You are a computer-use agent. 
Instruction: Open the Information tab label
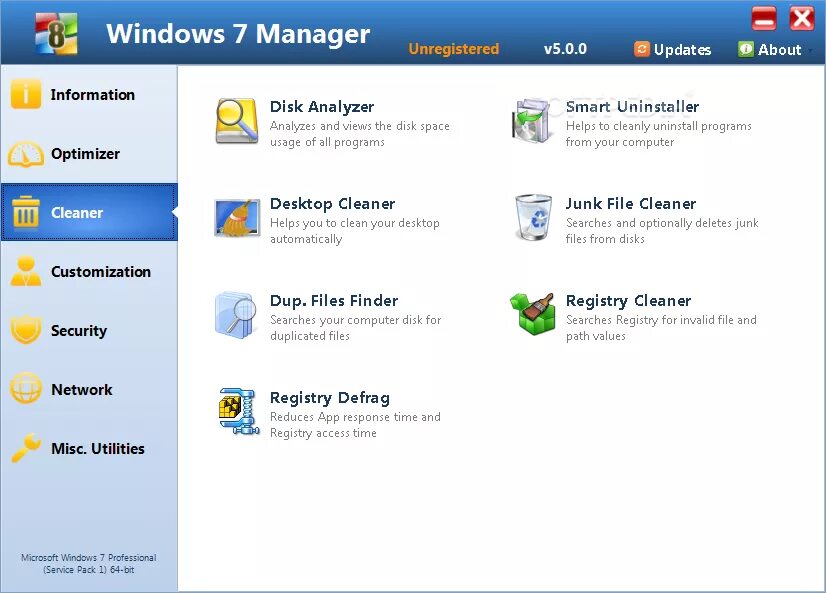click(93, 94)
